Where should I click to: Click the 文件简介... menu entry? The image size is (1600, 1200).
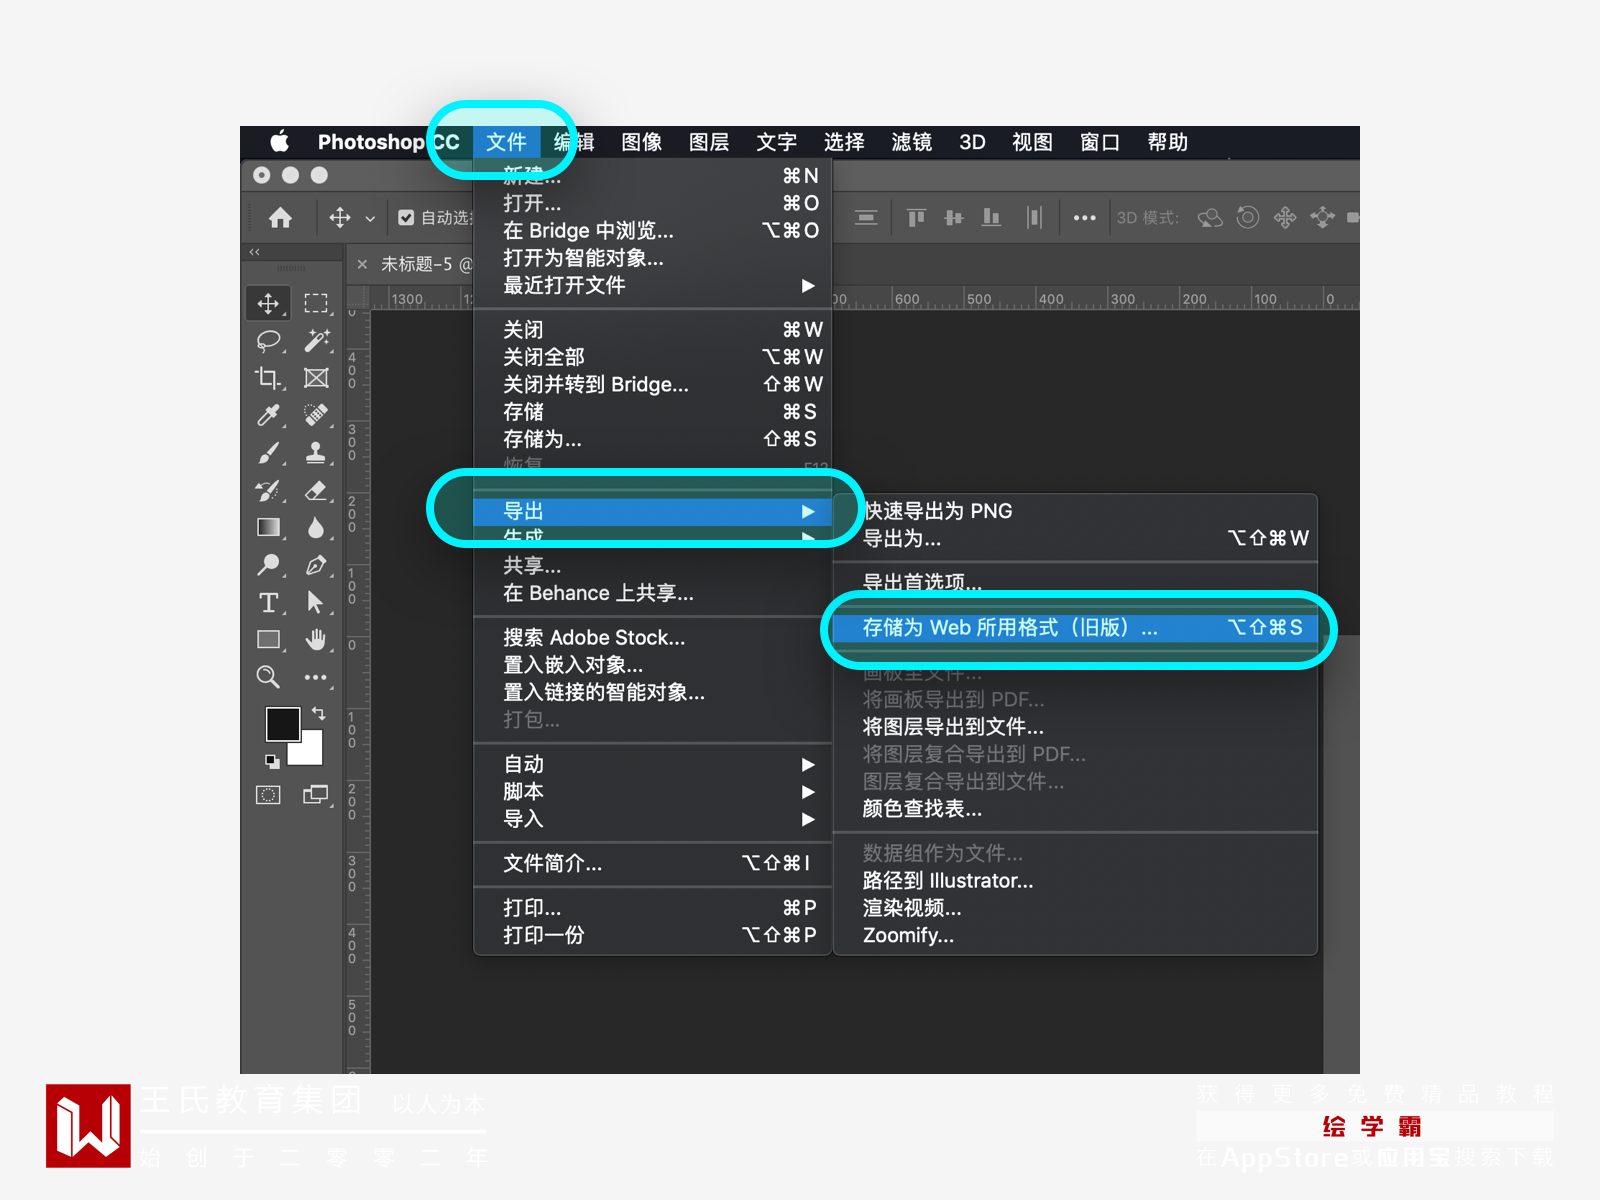[x=652, y=863]
